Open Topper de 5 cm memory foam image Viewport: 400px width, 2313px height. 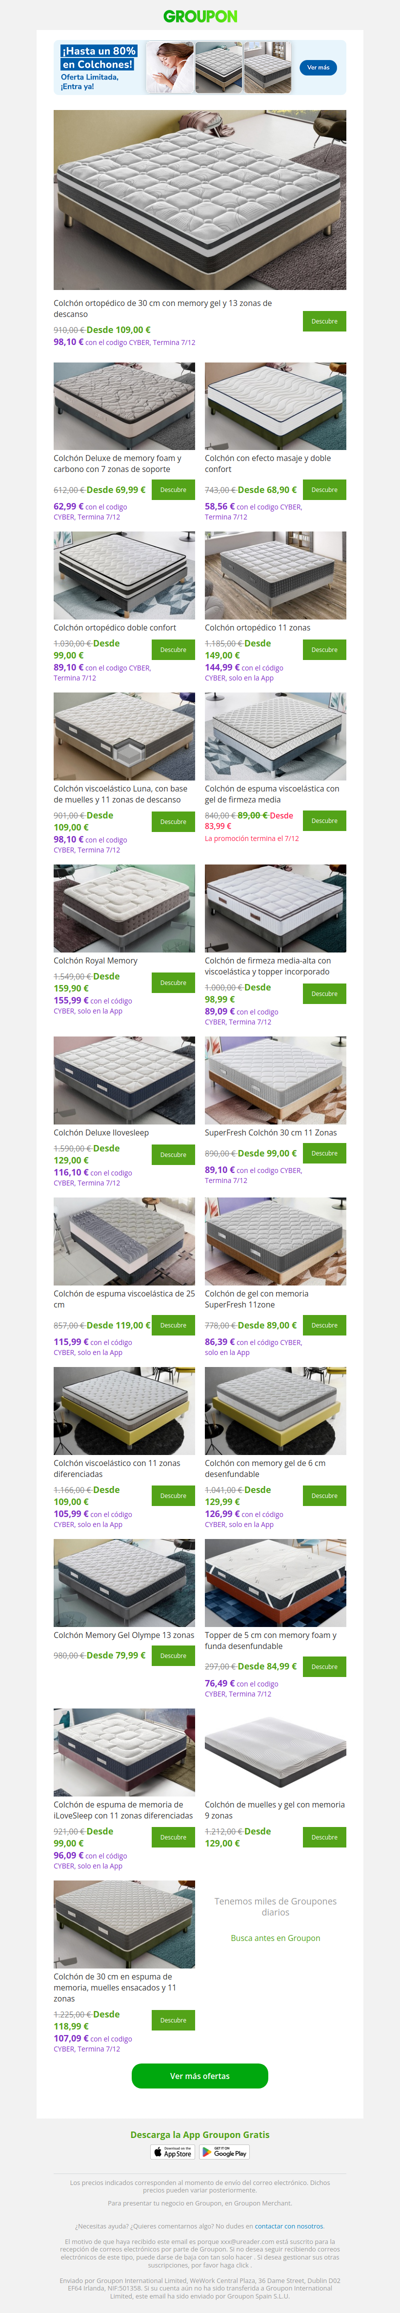[x=276, y=1583]
